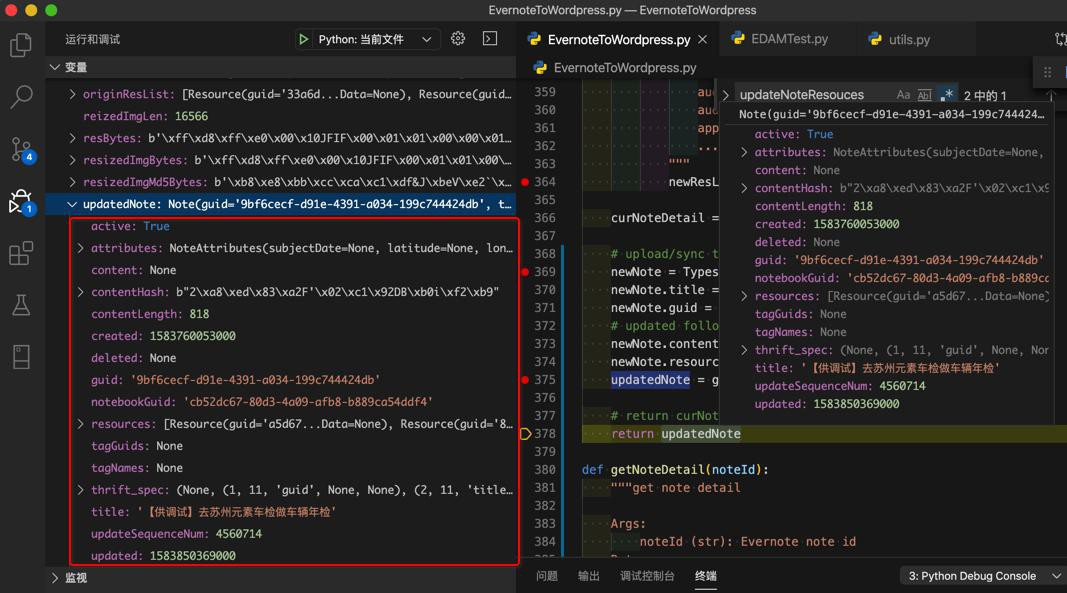This screenshot has height=593, width=1067.
Task: Expand the originResList variable
Action: tap(73, 94)
